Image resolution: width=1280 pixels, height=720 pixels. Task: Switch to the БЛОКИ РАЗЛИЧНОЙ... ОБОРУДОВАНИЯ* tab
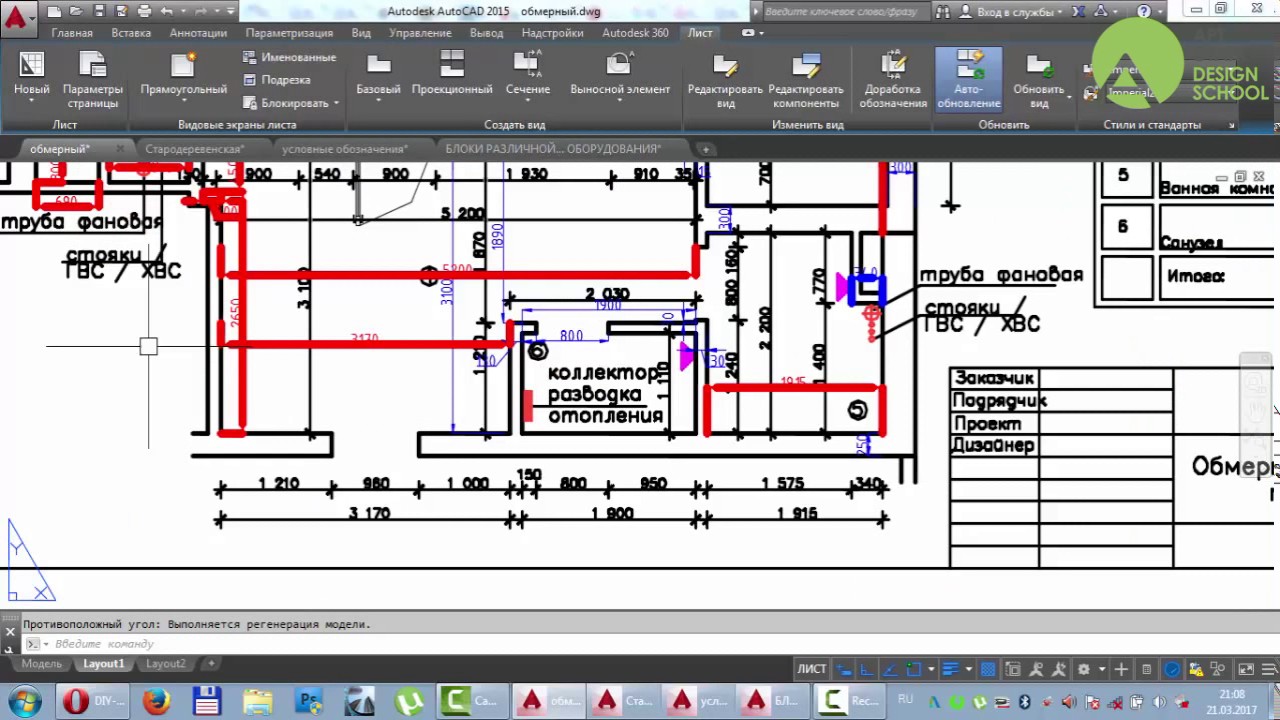pos(553,149)
